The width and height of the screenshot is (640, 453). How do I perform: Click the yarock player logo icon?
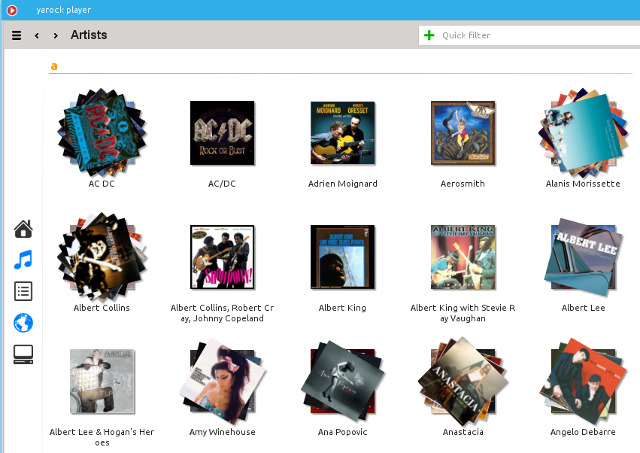pyautogui.click(x=12, y=10)
